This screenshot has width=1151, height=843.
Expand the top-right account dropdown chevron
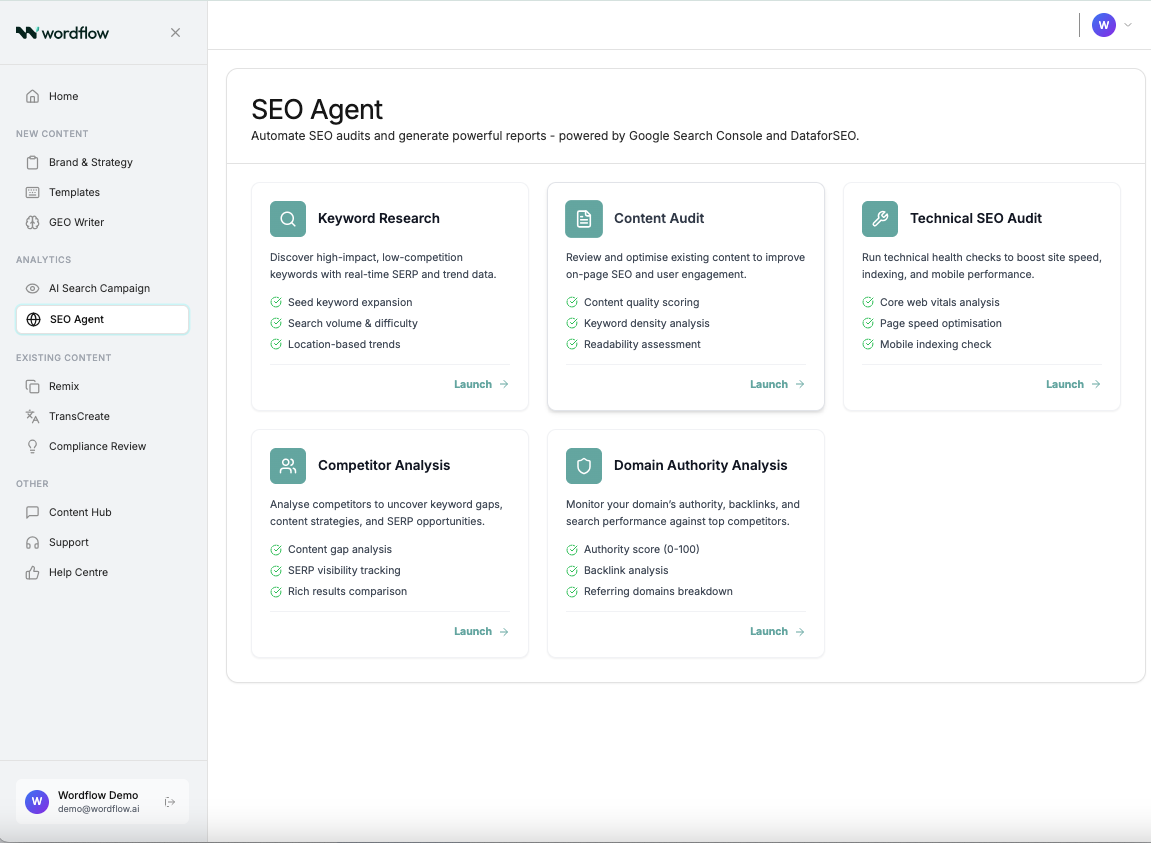tap(1128, 25)
